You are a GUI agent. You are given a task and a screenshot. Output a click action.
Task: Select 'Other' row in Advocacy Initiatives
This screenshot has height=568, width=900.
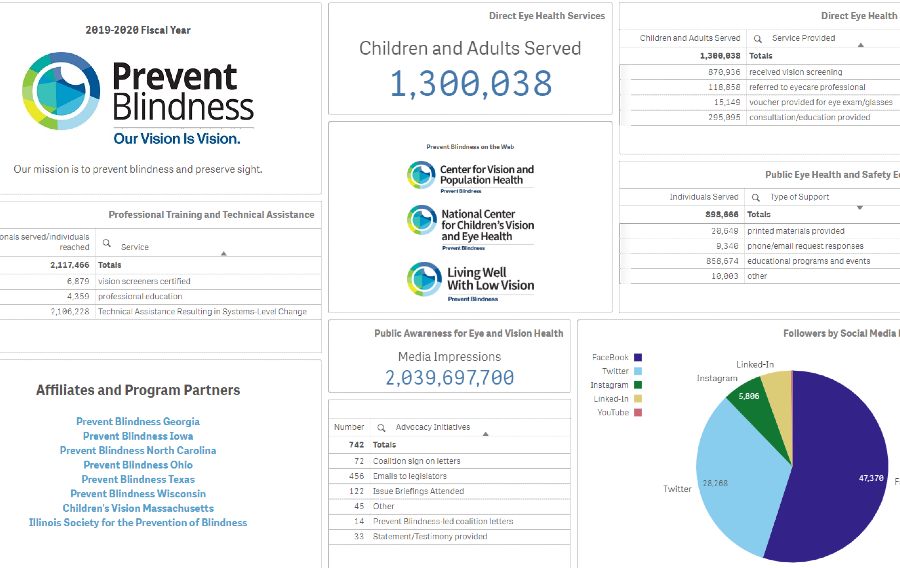pos(449,506)
